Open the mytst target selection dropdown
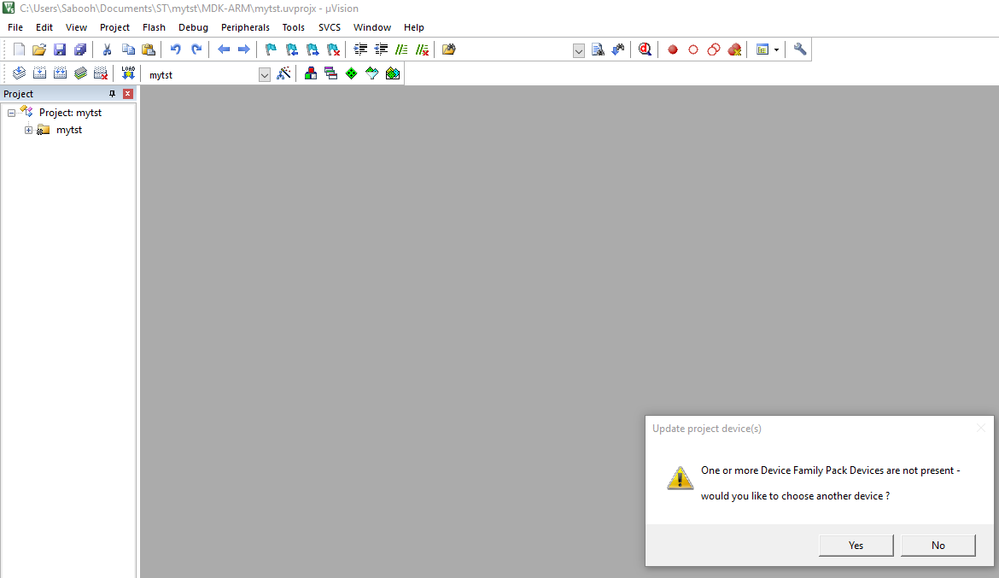Image resolution: width=999 pixels, height=578 pixels. [x=264, y=75]
